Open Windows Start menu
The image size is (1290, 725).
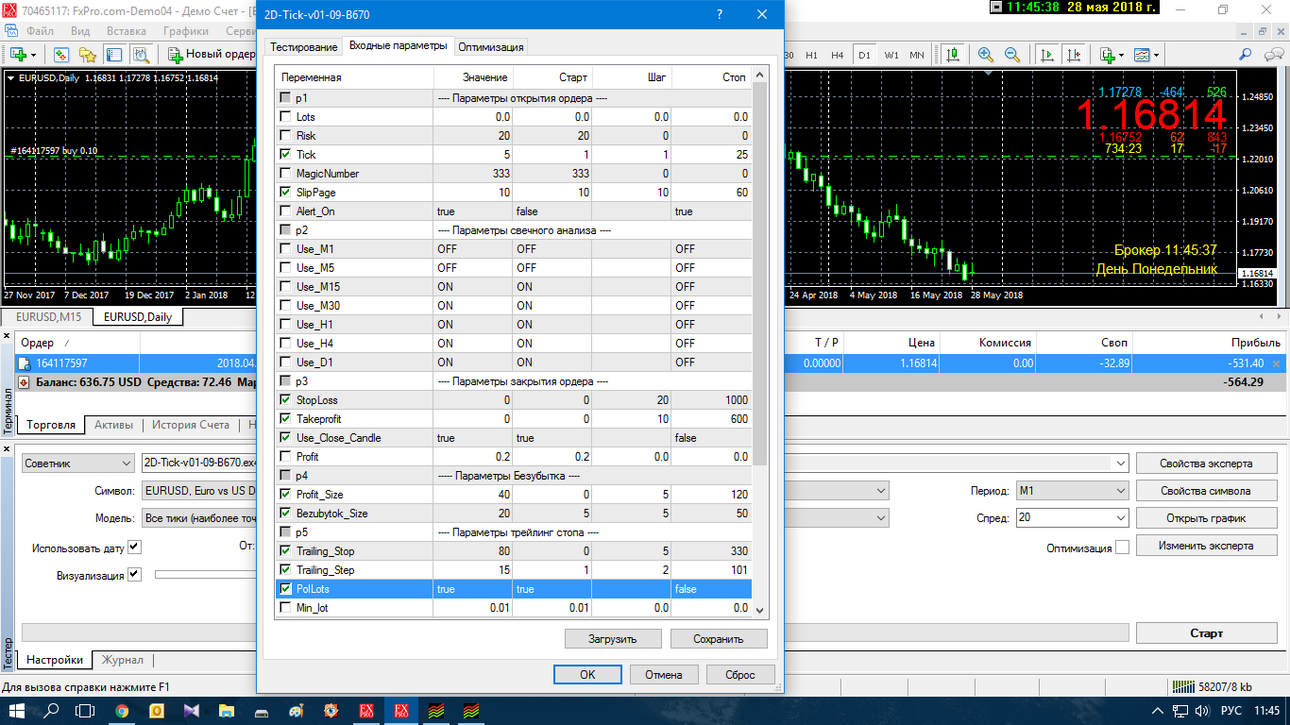(x=17, y=710)
